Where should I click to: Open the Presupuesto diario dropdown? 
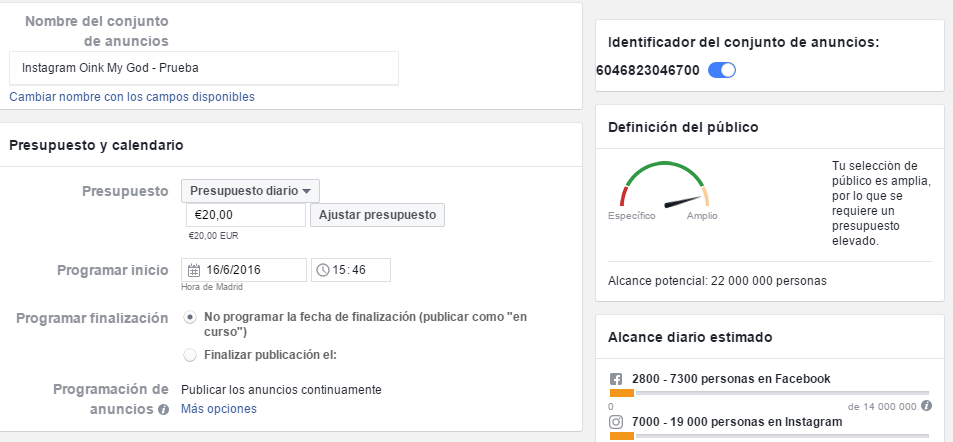[250, 191]
